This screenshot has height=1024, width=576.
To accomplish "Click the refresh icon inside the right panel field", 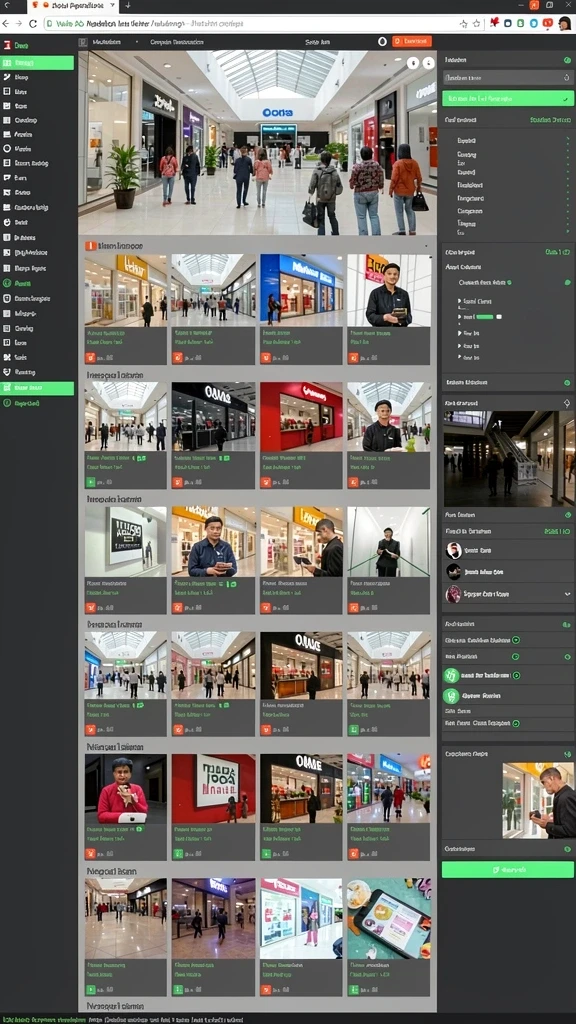I will pos(566,78).
